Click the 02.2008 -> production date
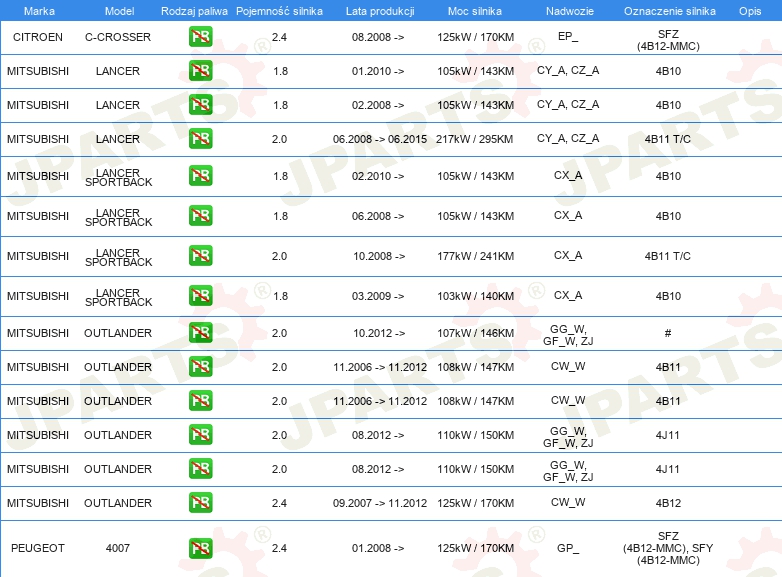 (378, 105)
